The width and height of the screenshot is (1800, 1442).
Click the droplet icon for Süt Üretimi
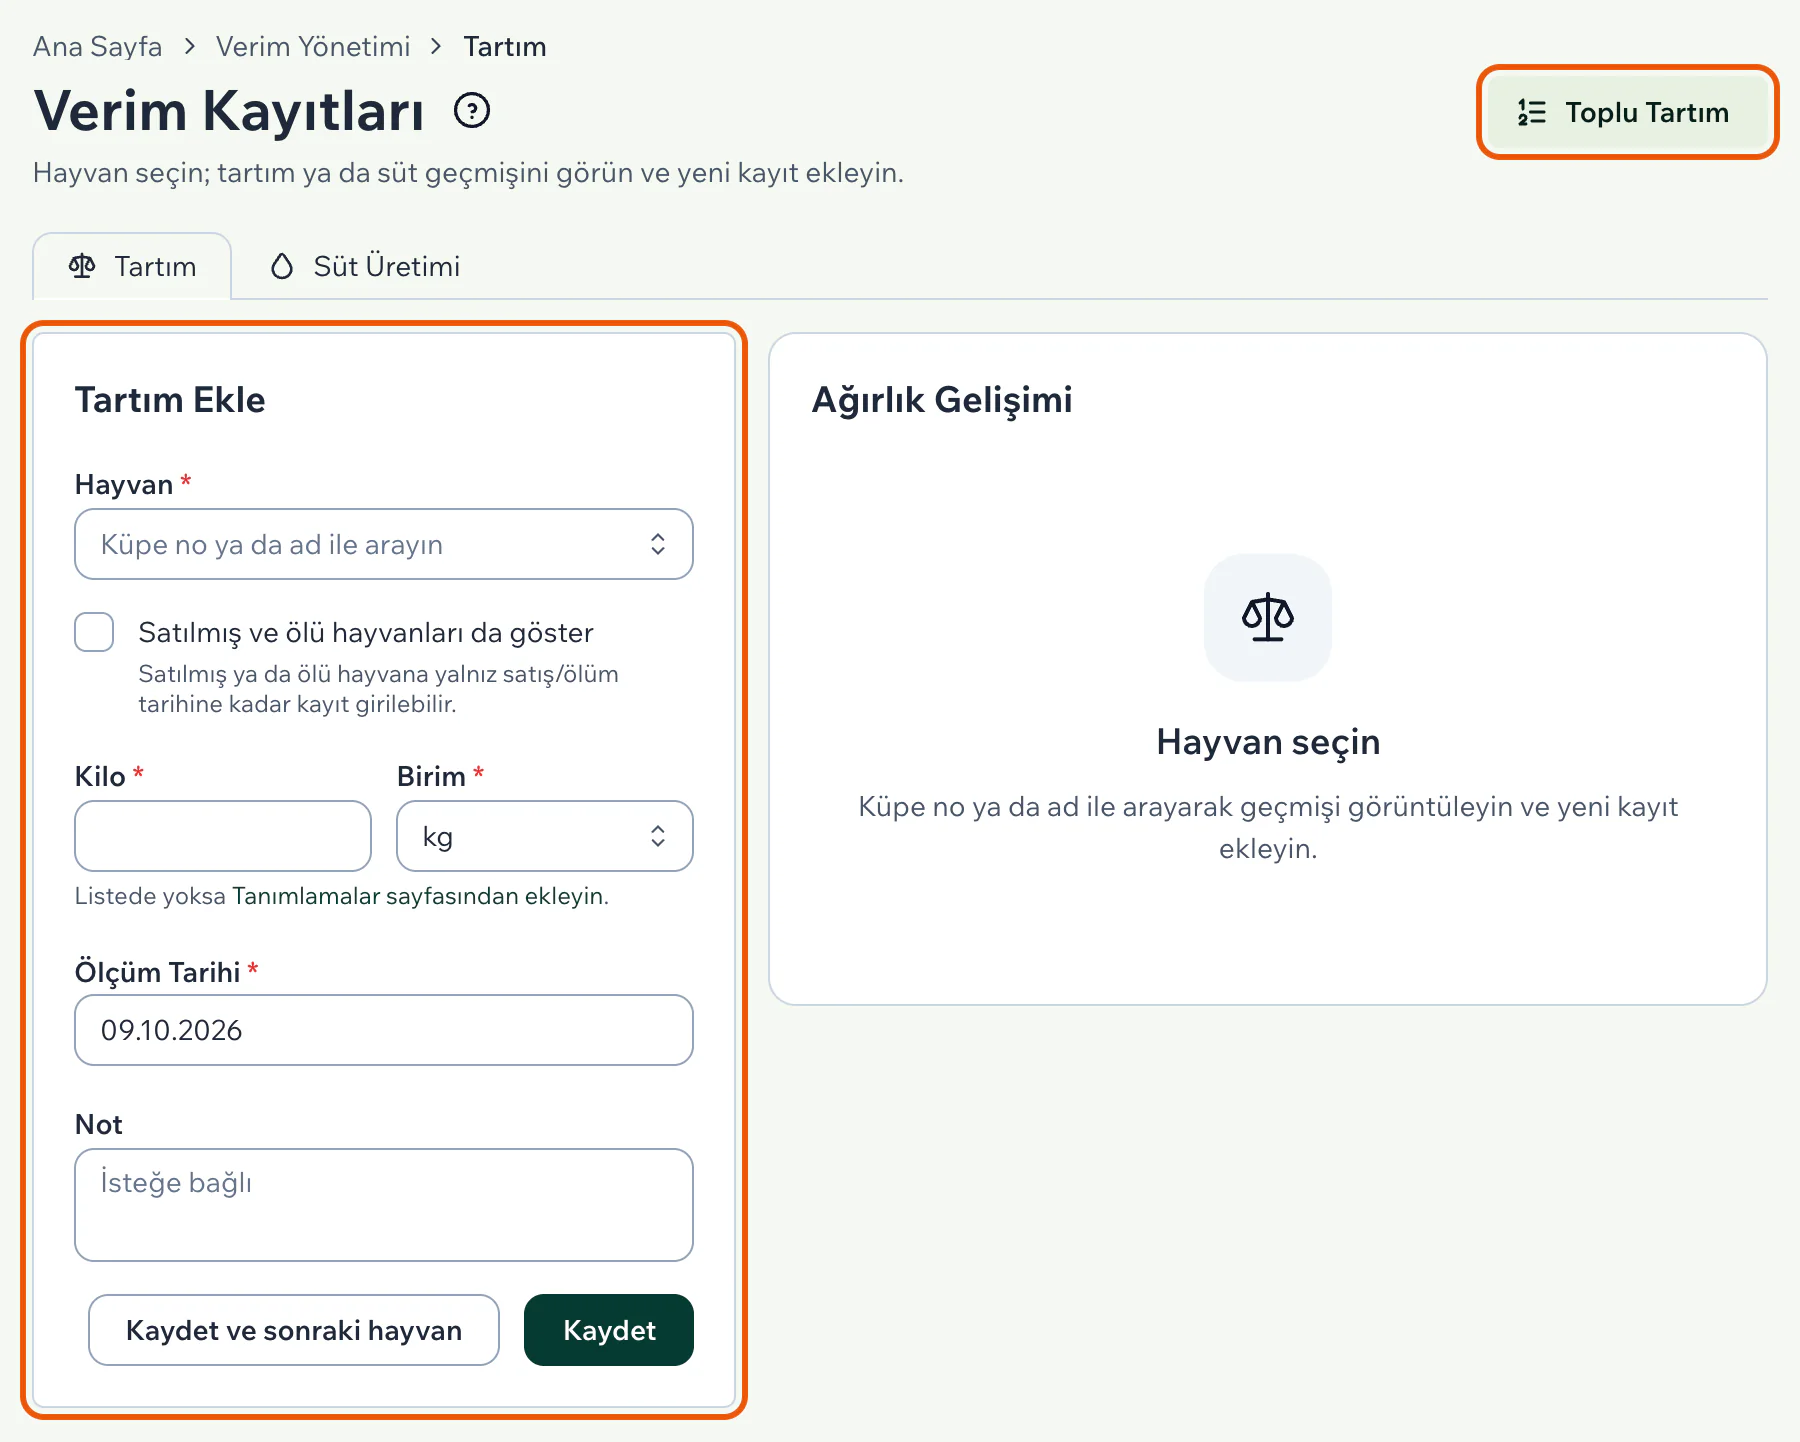click(282, 266)
